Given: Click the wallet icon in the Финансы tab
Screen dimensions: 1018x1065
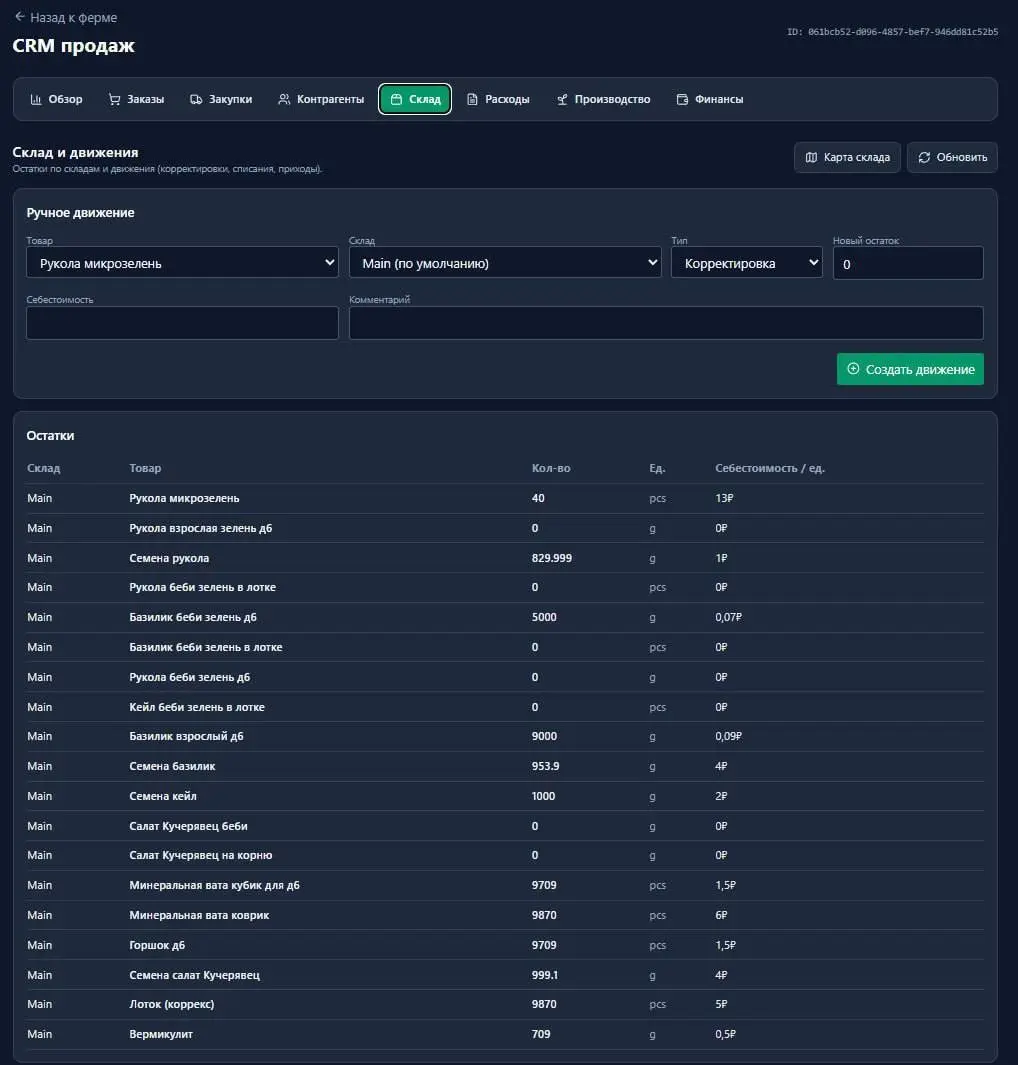Looking at the screenshot, I should (683, 99).
